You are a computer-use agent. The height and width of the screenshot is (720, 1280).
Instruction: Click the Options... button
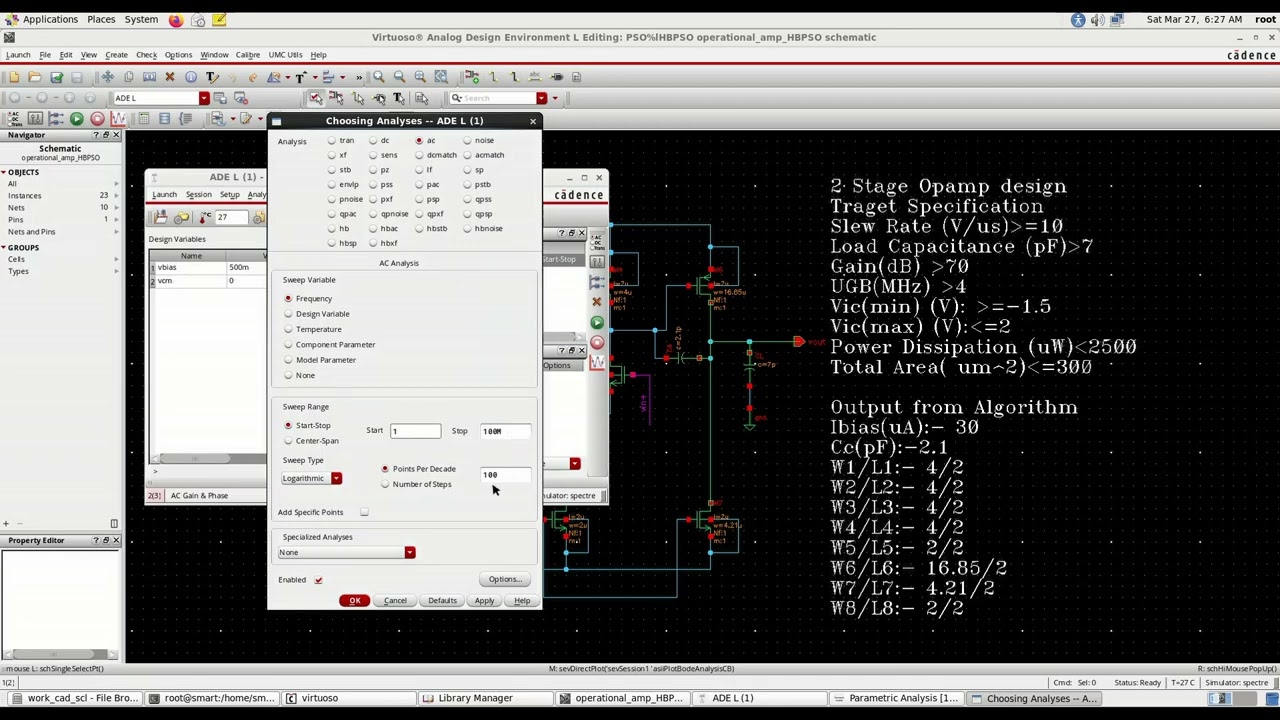click(505, 580)
